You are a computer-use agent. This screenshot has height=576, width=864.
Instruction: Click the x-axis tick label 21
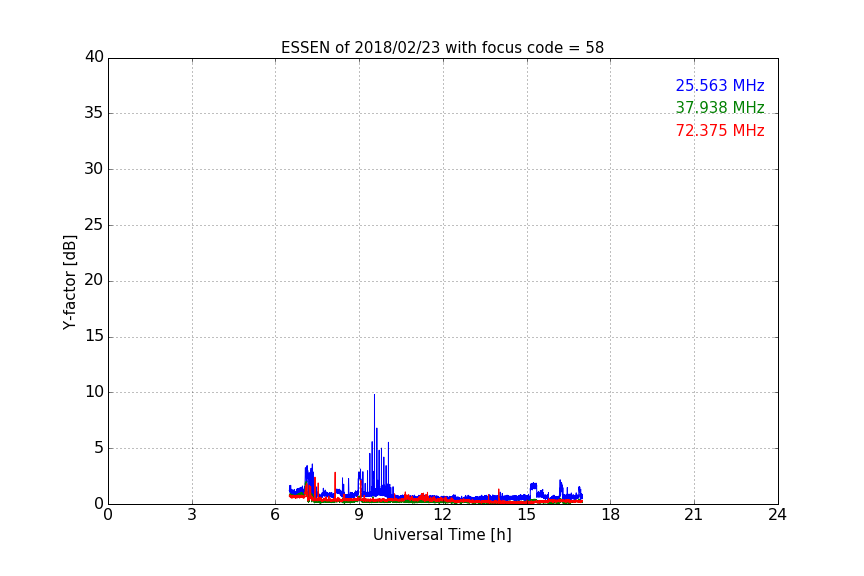pyautogui.click(x=694, y=515)
